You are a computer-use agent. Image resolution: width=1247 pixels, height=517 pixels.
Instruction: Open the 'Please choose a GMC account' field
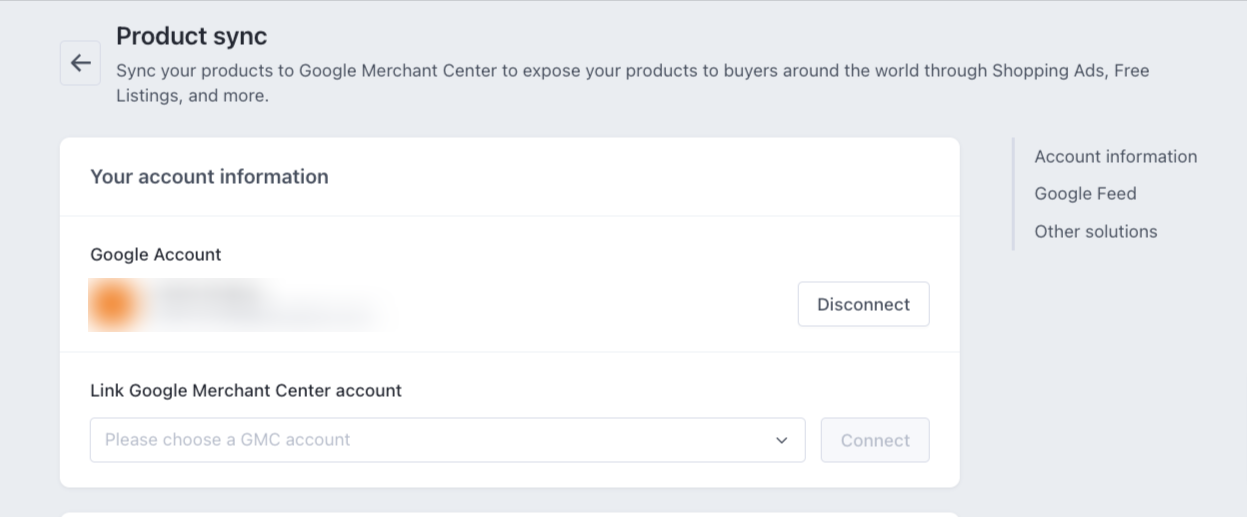pyautogui.click(x=430, y=440)
